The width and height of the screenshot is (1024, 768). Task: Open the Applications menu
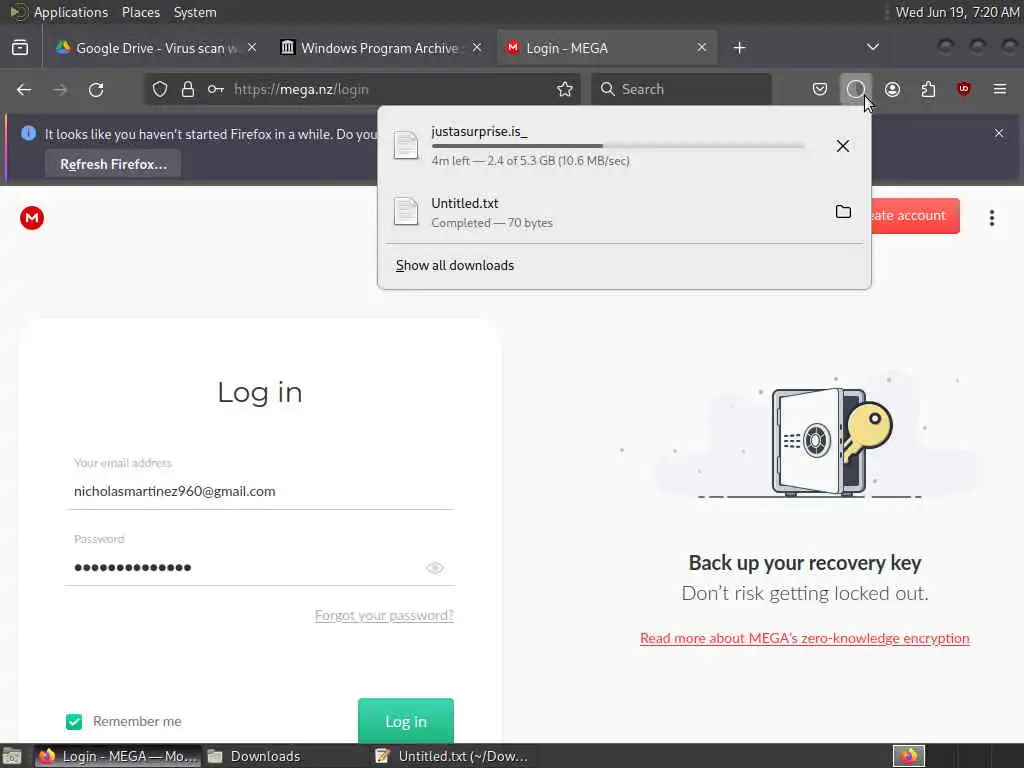pos(71,12)
